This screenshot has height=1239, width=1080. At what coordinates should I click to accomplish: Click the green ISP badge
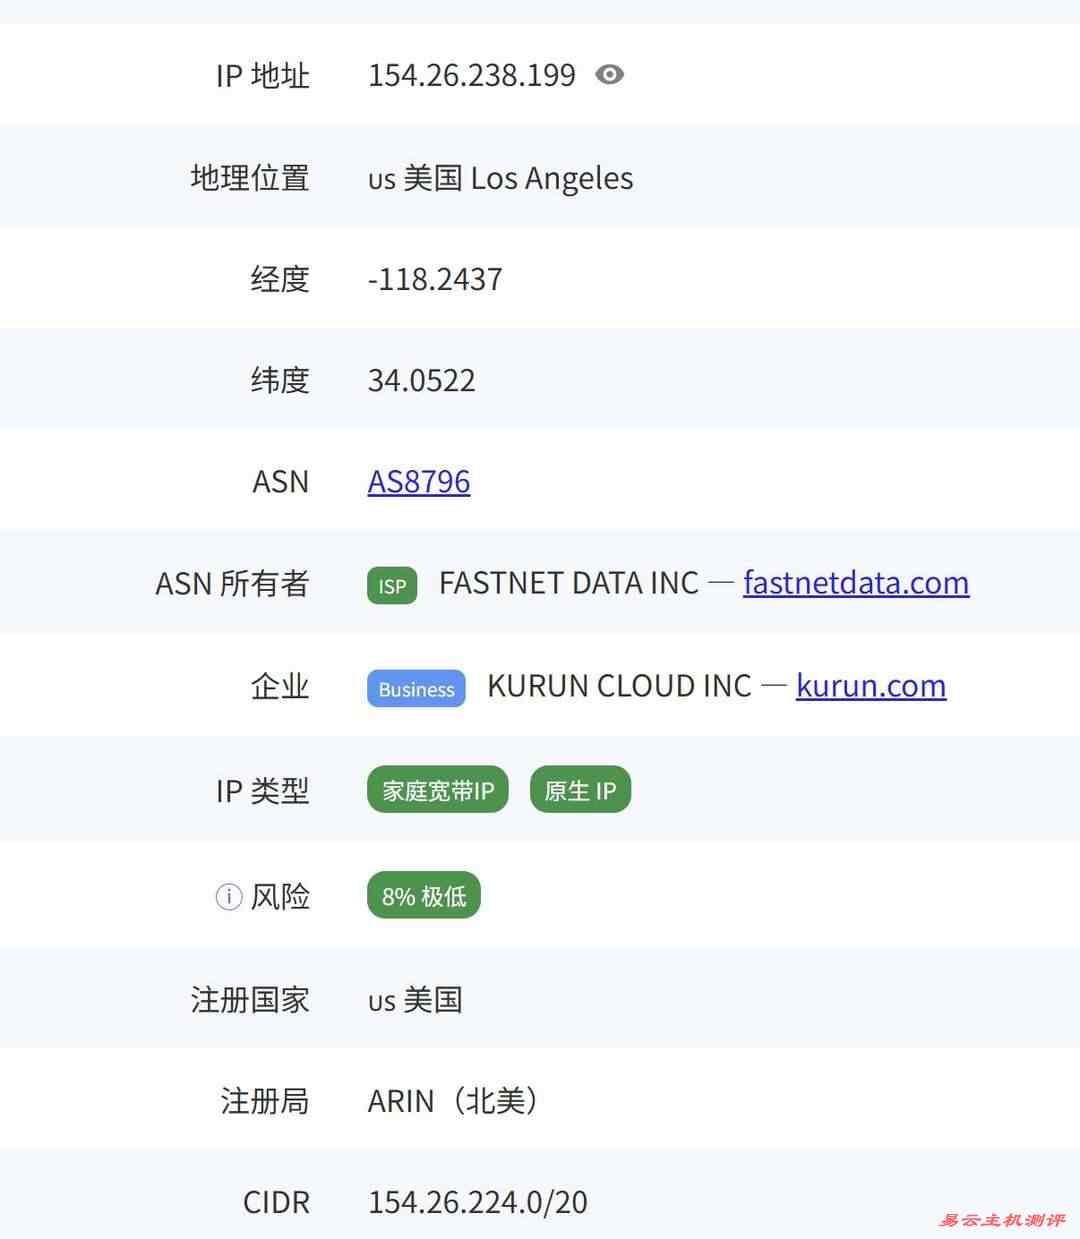391,586
